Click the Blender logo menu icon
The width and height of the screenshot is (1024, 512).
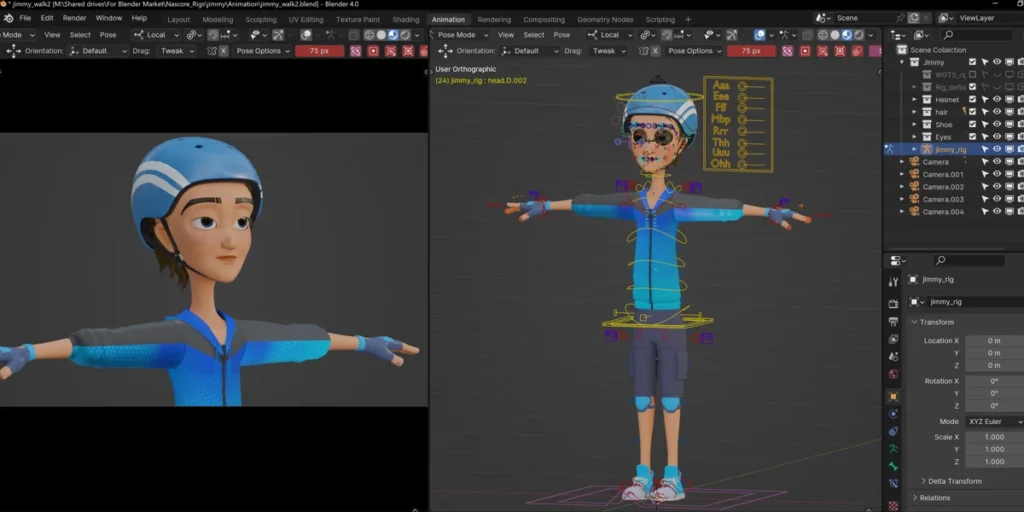point(8,18)
